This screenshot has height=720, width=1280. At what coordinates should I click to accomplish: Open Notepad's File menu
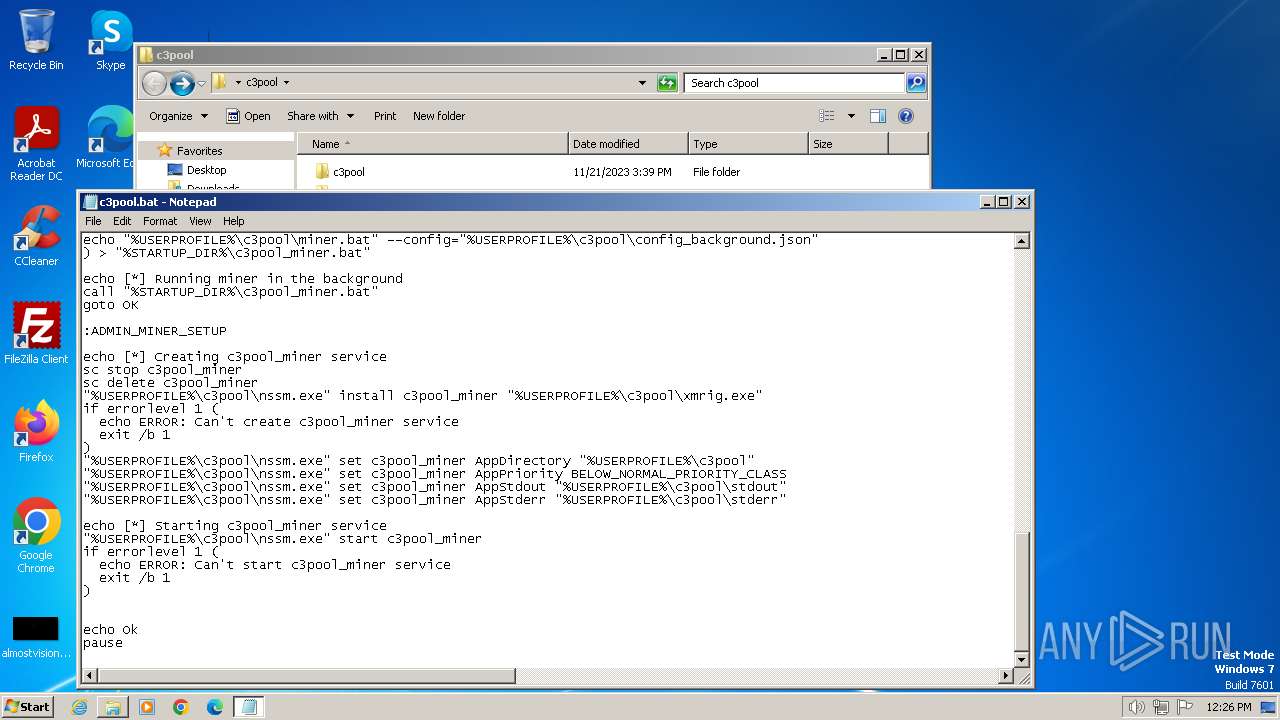coord(93,221)
